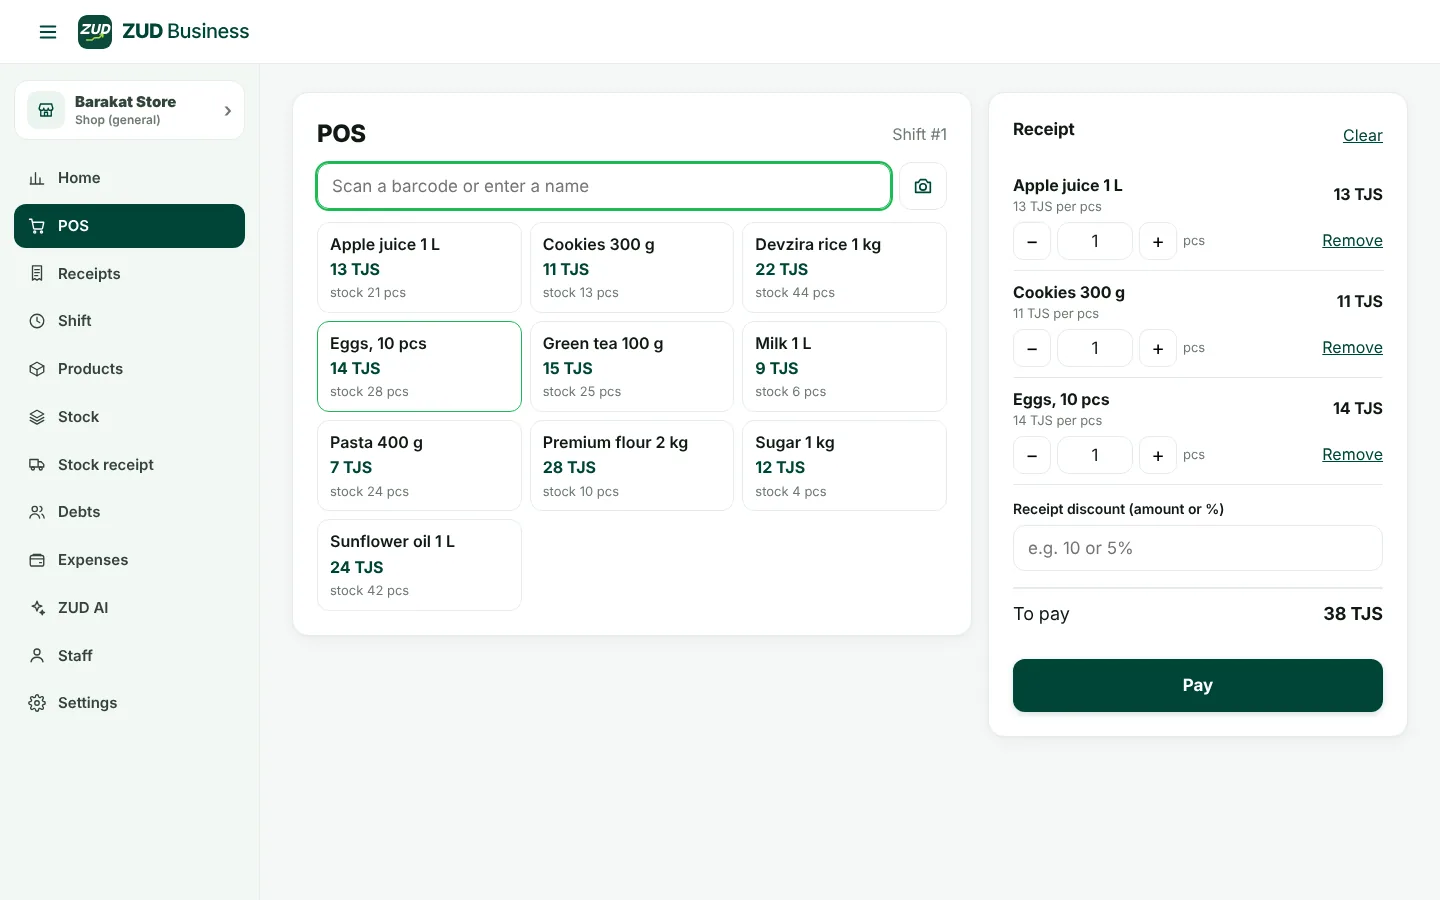Decrease Eggs quantity in receipt
The height and width of the screenshot is (900, 1440).
pos(1032,455)
